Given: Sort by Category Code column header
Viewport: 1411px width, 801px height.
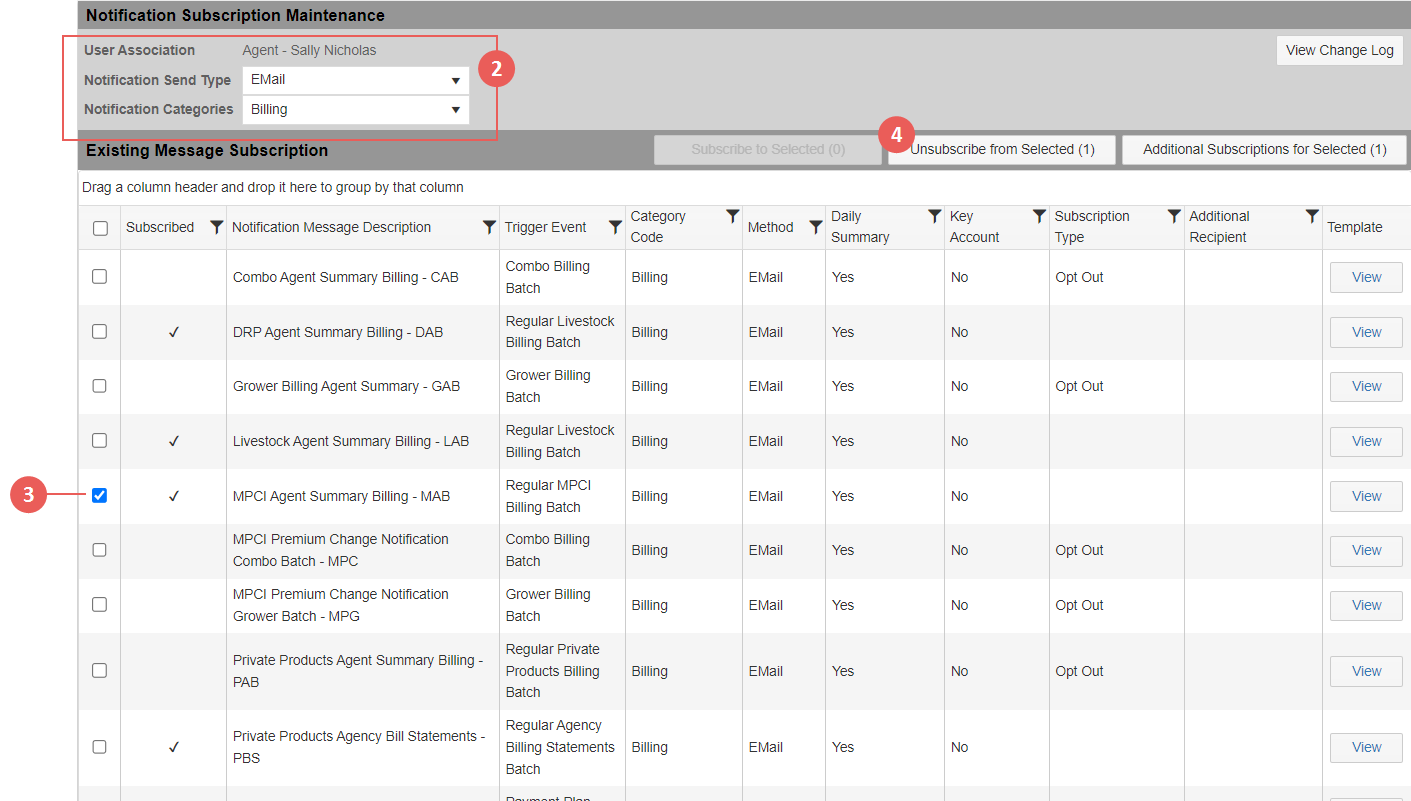Looking at the screenshot, I should (x=658, y=227).
